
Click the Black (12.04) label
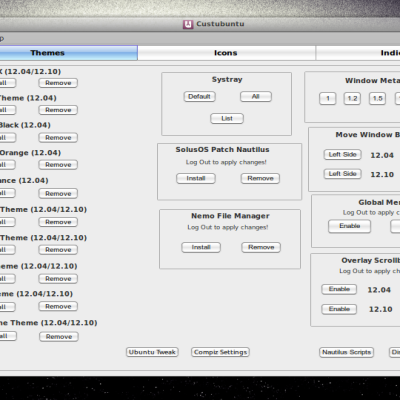(25, 125)
